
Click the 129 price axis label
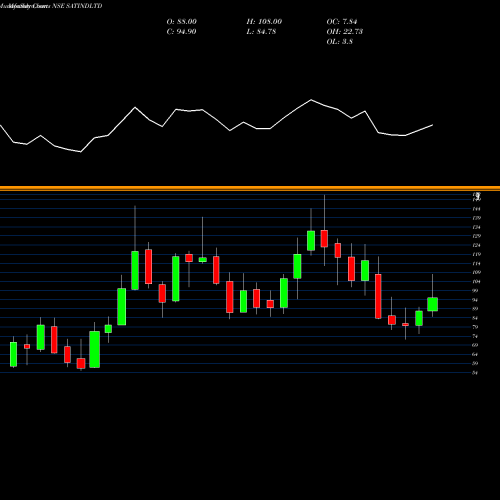477,236
